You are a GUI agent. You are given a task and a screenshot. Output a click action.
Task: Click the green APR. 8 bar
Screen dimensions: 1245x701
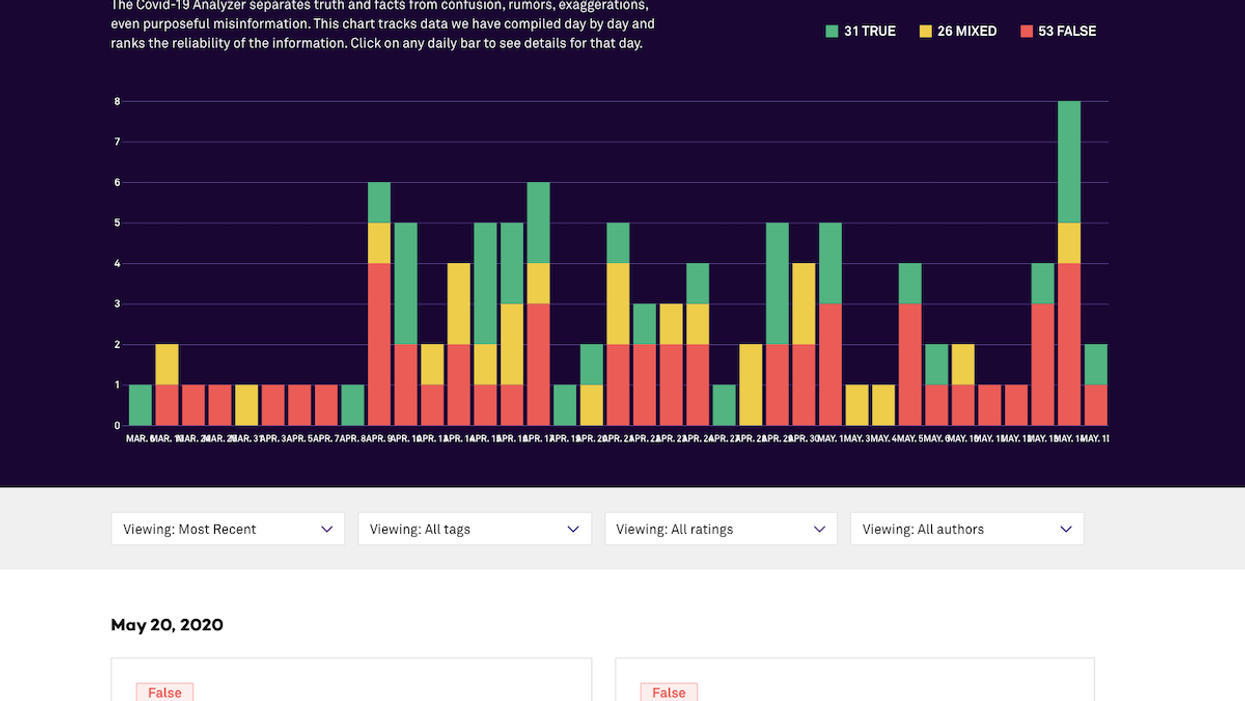click(352, 405)
